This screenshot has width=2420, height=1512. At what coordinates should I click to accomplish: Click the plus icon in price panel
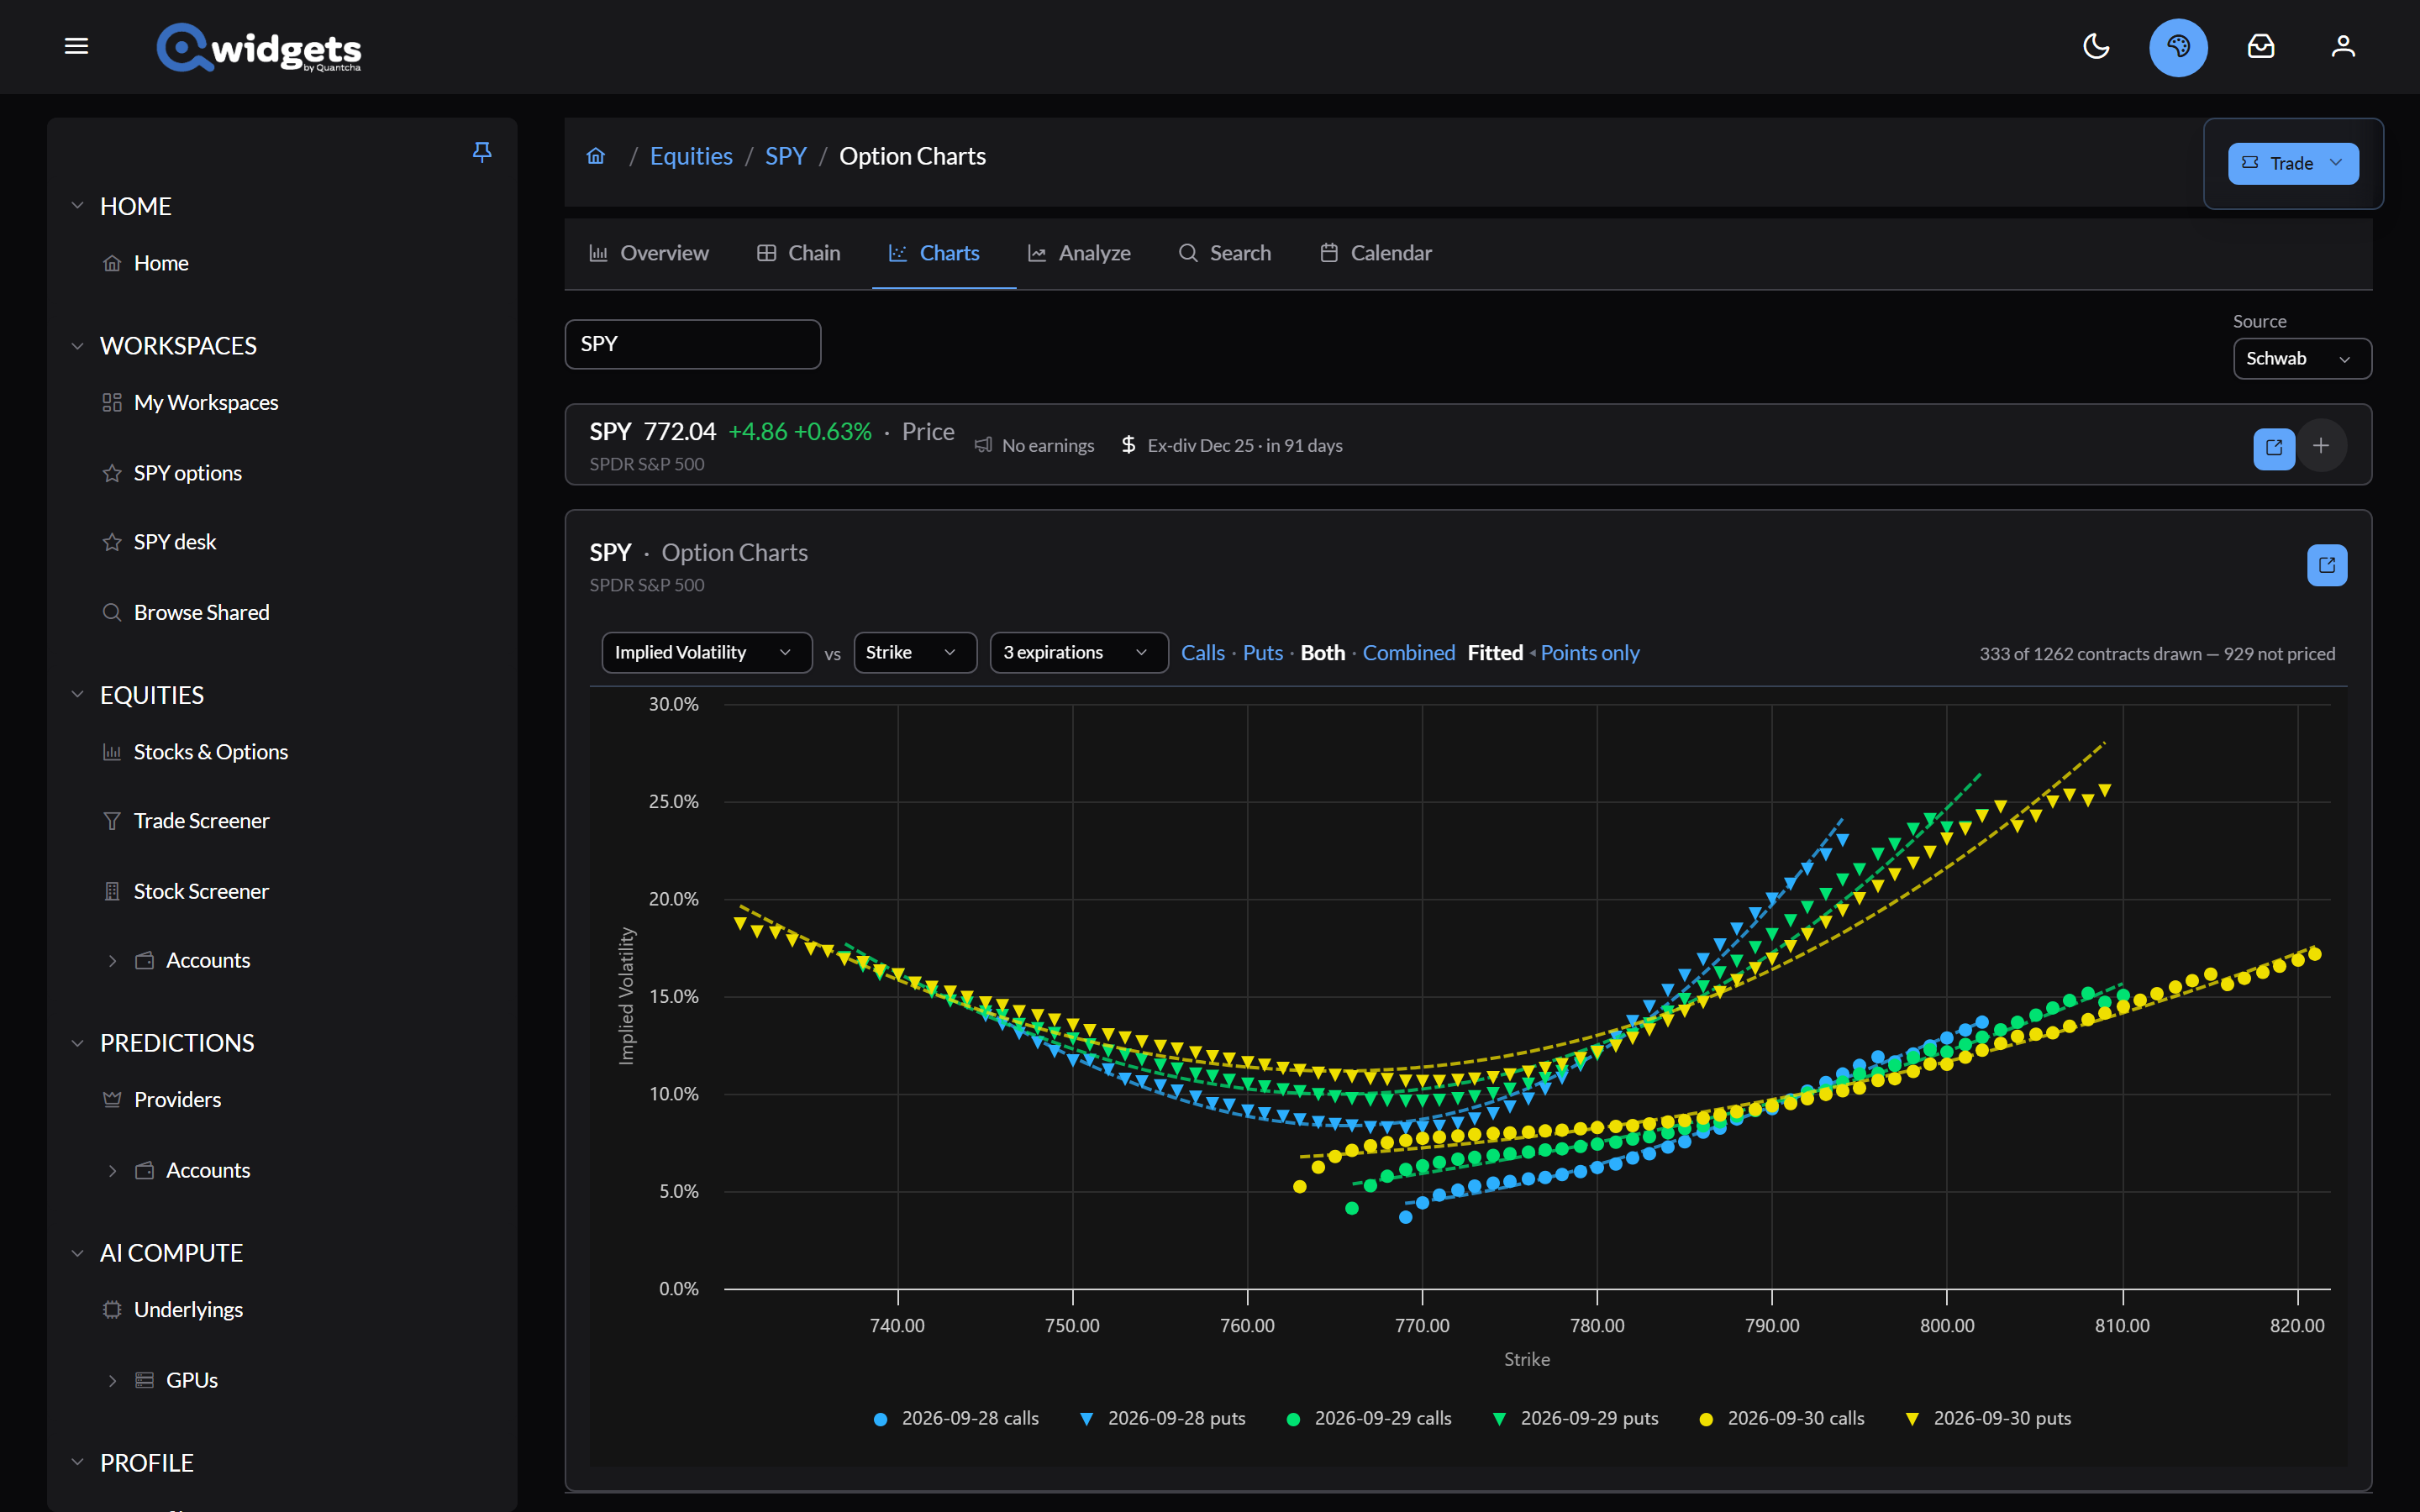pos(2321,446)
